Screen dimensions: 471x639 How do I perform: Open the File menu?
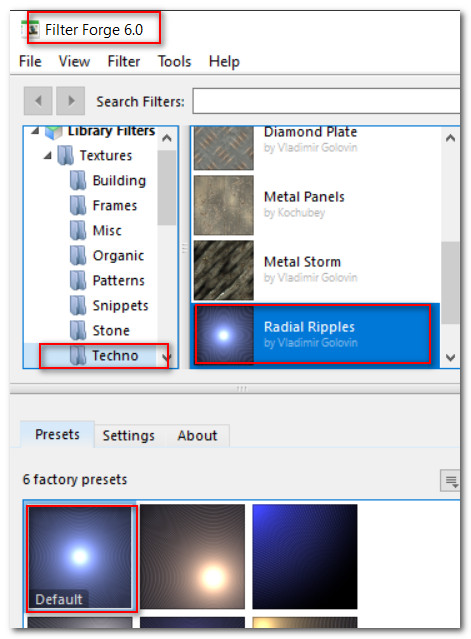[30, 62]
